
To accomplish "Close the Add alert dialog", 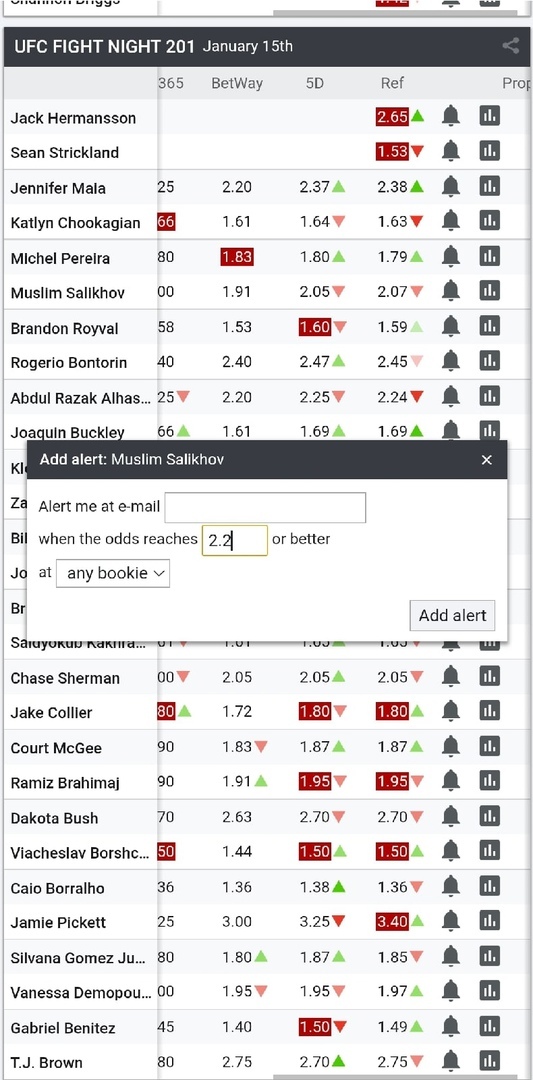I will pos(487,459).
